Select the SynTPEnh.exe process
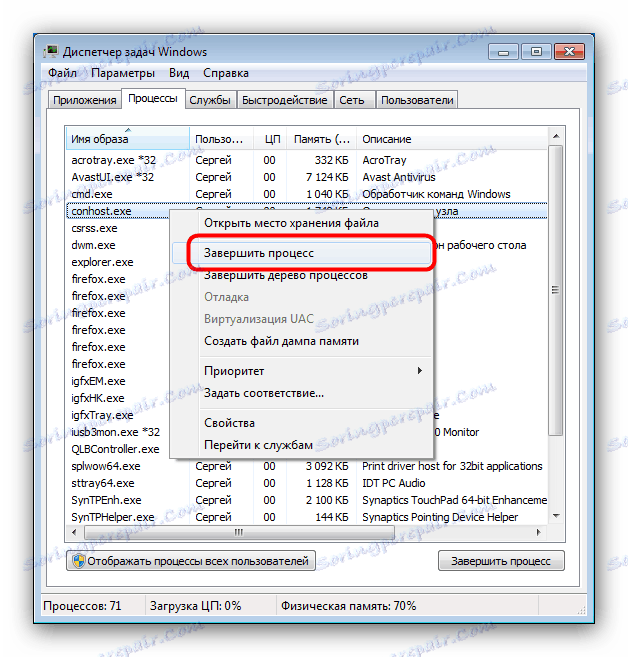Image resolution: width=628 pixels, height=657 pixels. 307,500
